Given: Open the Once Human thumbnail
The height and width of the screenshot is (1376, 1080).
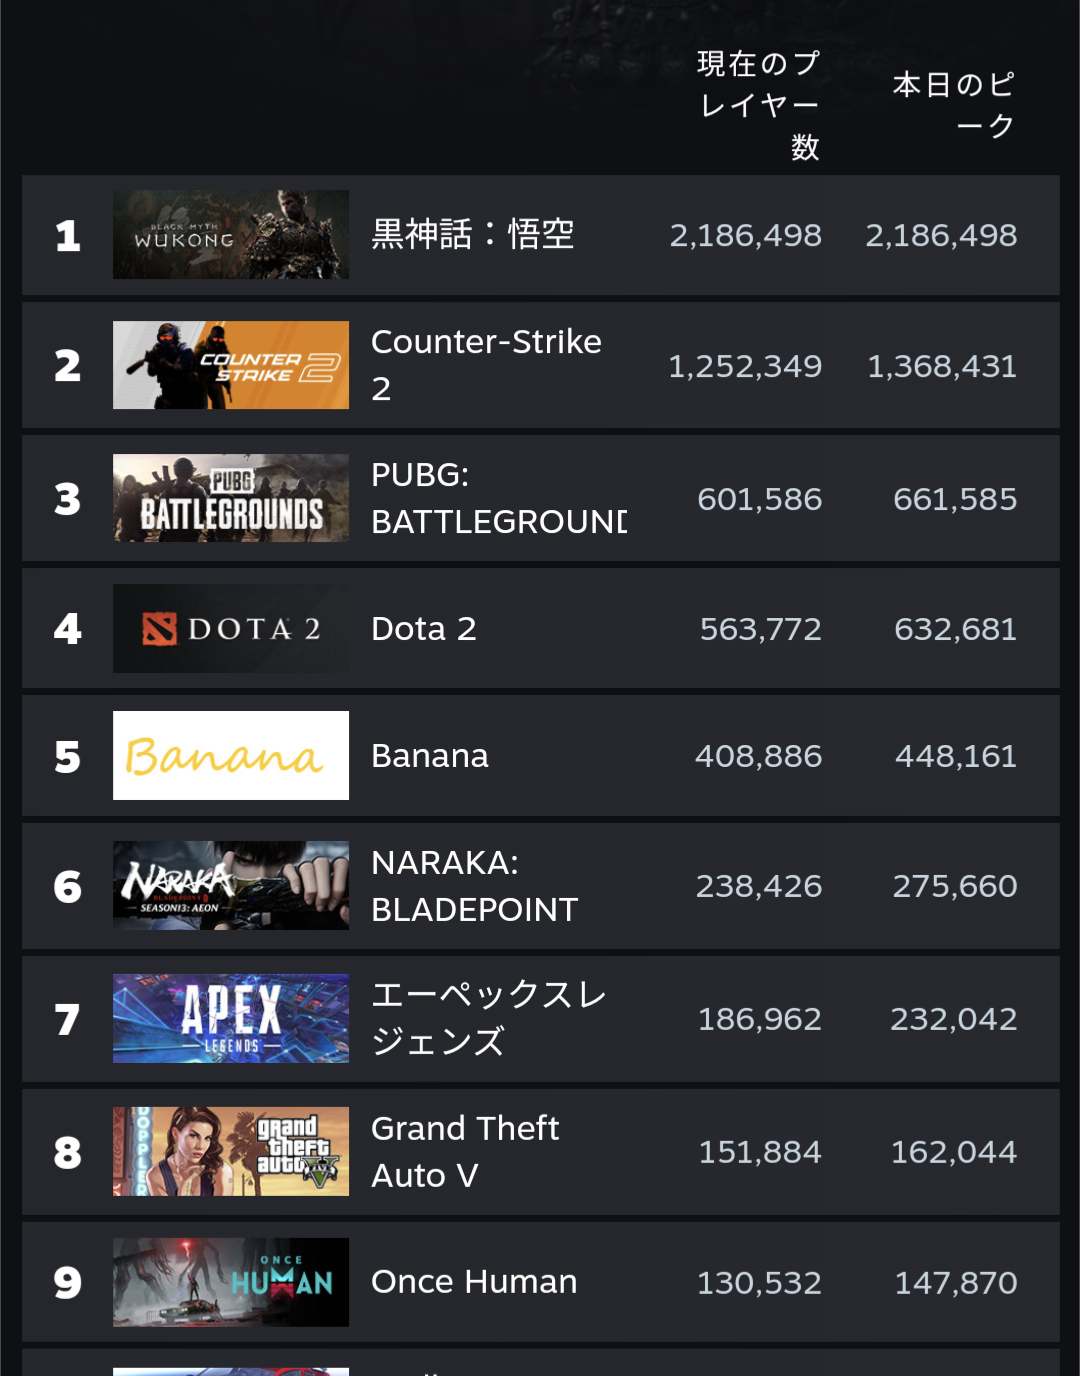Looking at the screenshot, I should tap(231, 1282).
